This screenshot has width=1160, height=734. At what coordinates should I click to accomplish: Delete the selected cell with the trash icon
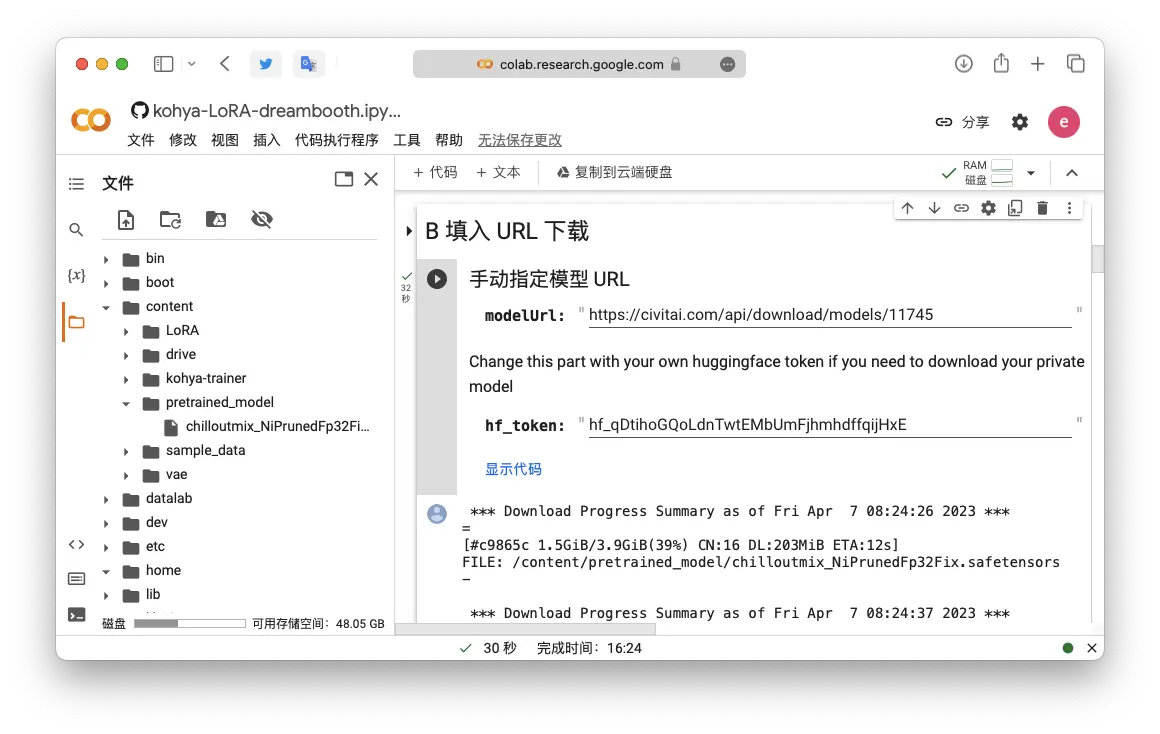coord(1042,208)
